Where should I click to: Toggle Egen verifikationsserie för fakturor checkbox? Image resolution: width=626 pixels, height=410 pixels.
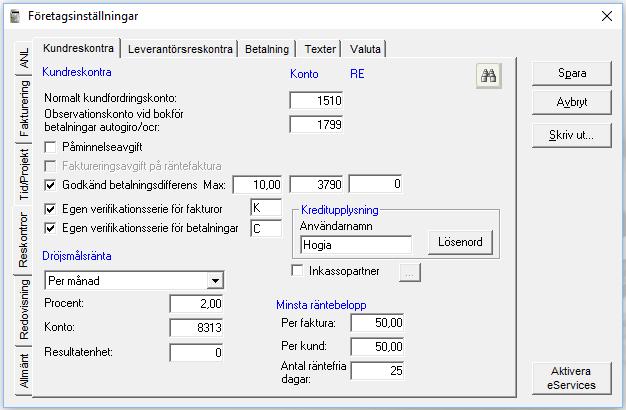(50, 209)
